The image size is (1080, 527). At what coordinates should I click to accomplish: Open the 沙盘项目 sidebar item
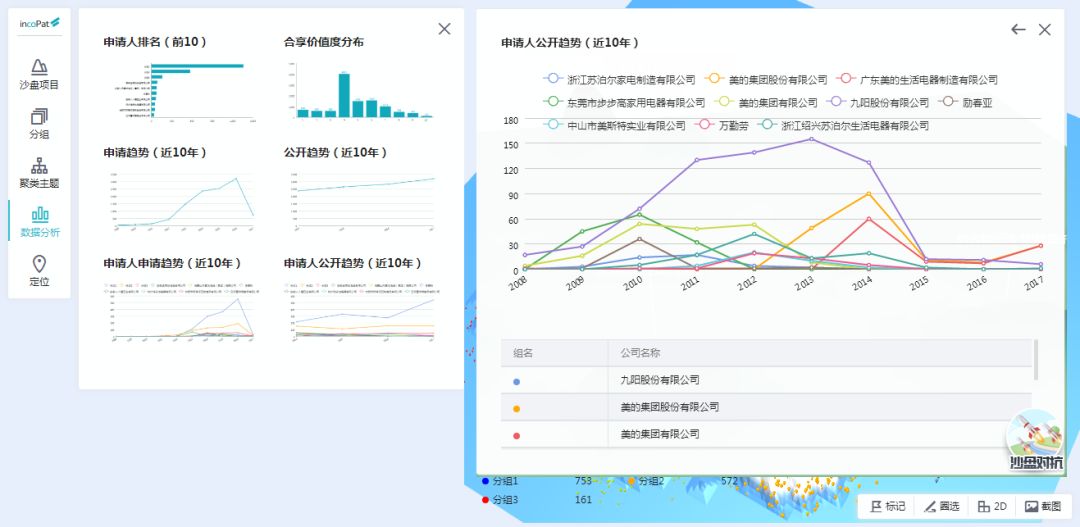39,74
